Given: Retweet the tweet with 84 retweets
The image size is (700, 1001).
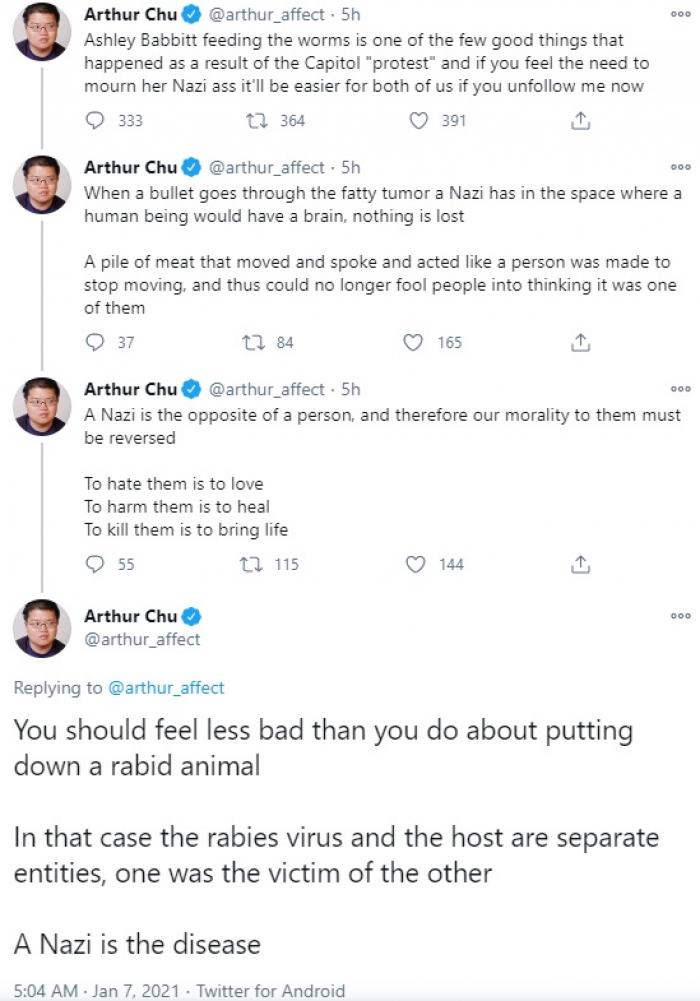Looking at the screenshot, I should tap(255, 343).
